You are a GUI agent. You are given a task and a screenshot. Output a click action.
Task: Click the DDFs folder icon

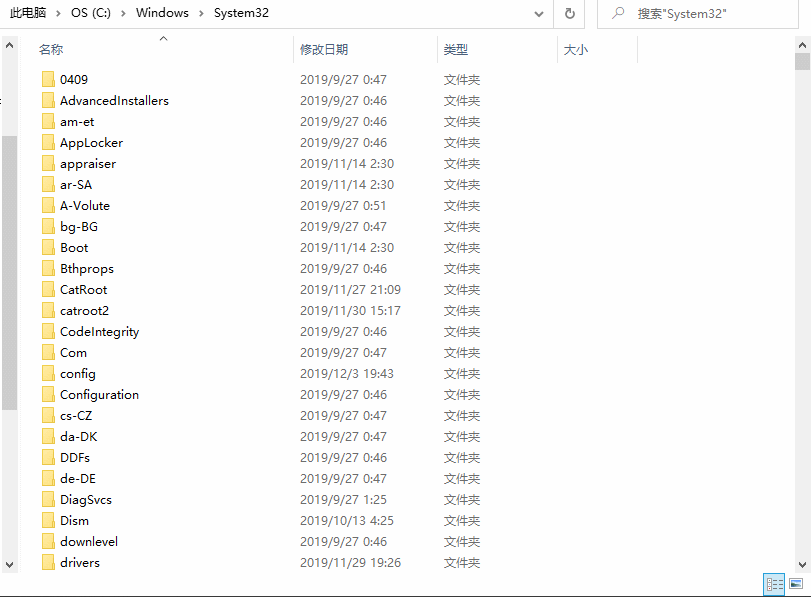[48, 457]
